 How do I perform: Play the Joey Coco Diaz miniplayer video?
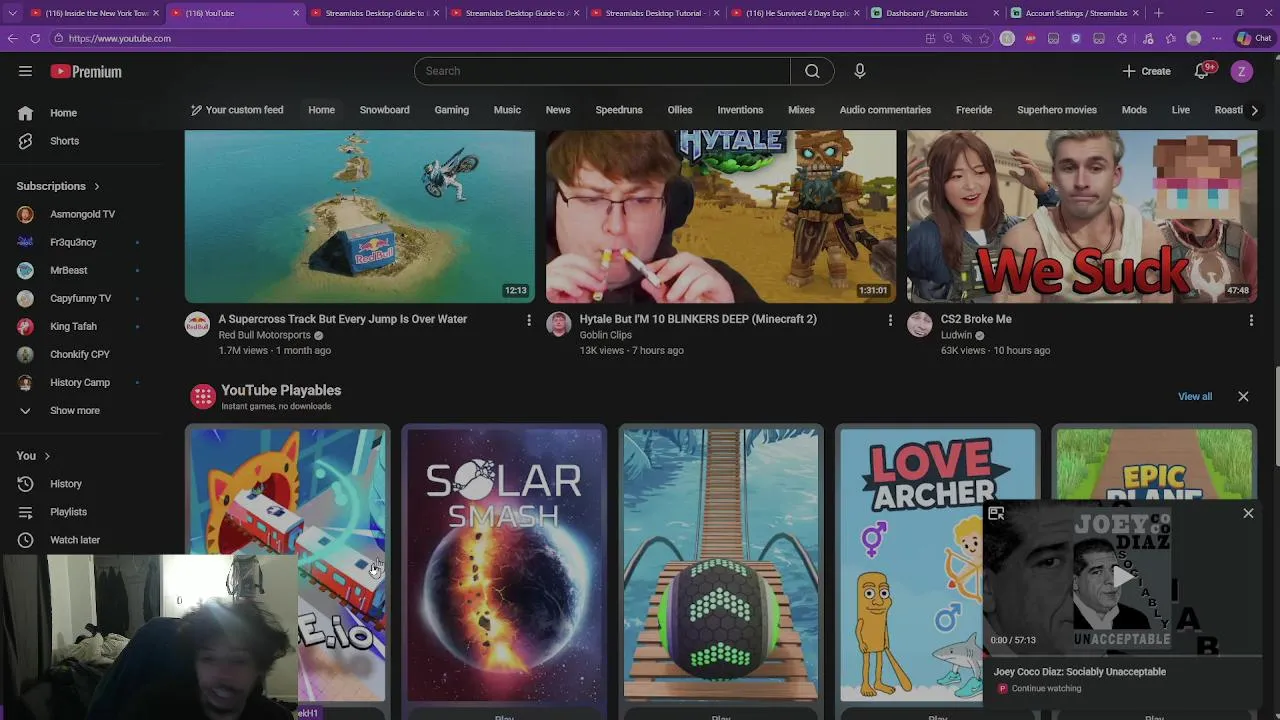[1123, 578]
